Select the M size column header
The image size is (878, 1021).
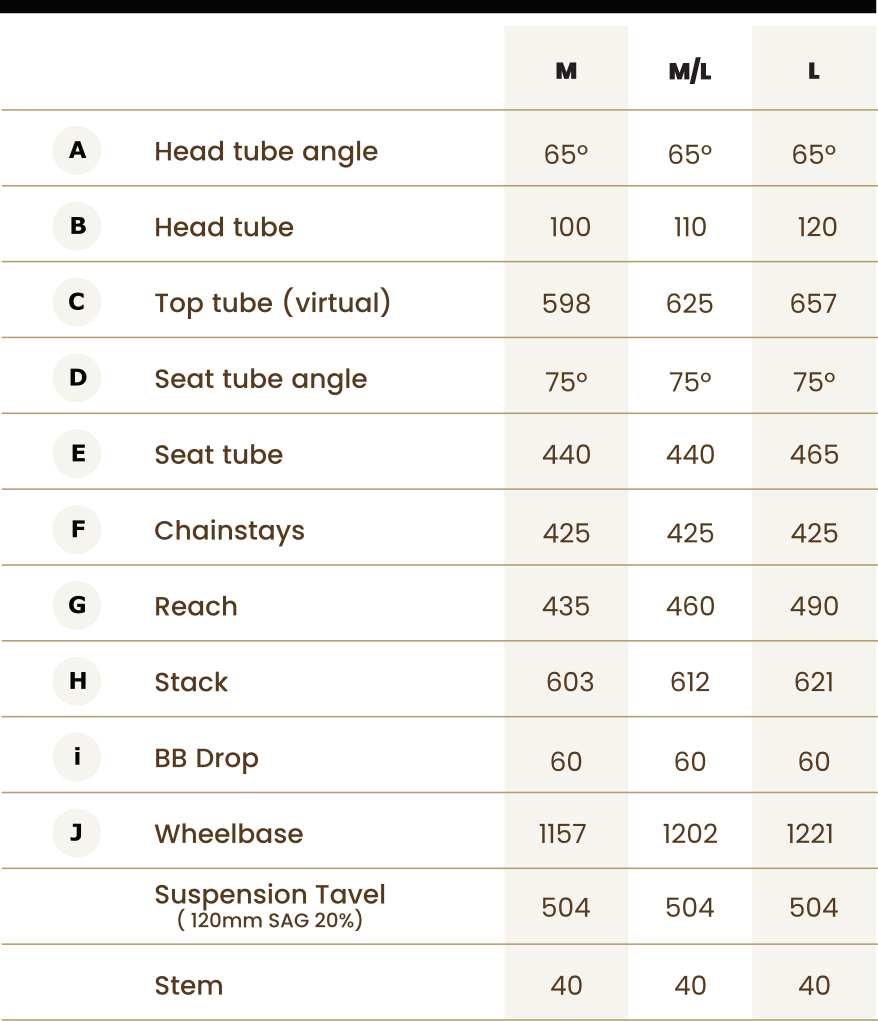tap(566, 71)
